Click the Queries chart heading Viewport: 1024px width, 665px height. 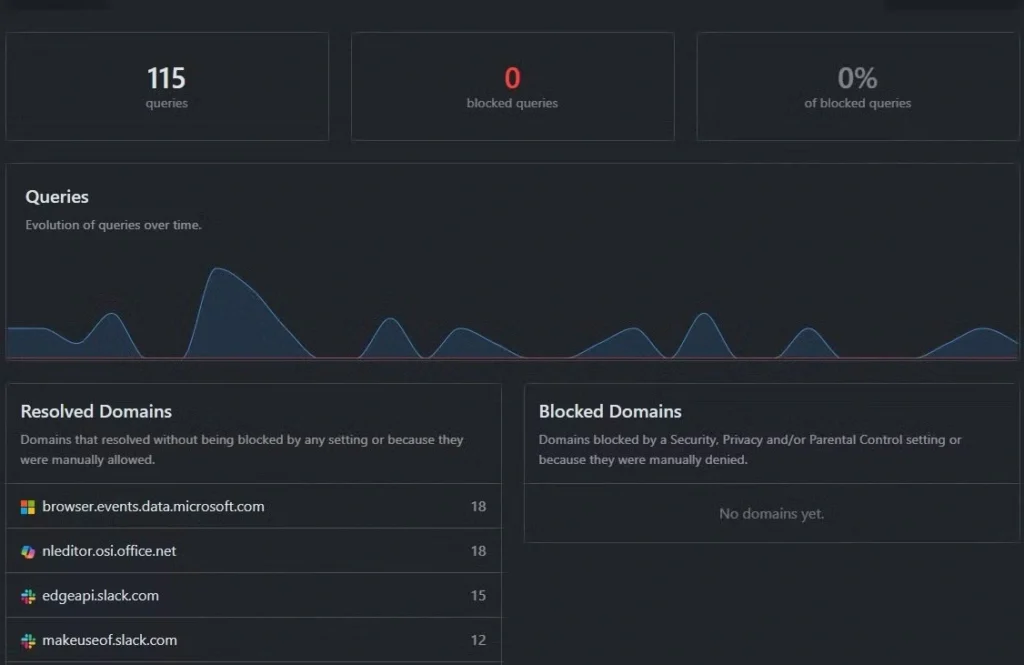click(57, 197)
